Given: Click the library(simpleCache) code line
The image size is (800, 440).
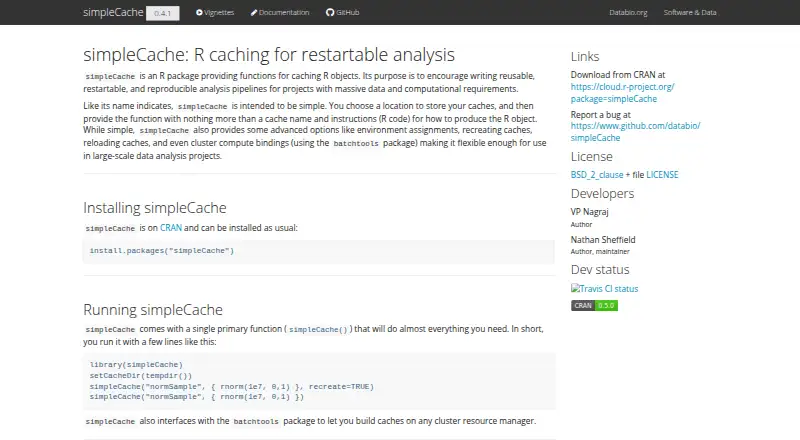Looking at the screenshot, I should (136, 364).
